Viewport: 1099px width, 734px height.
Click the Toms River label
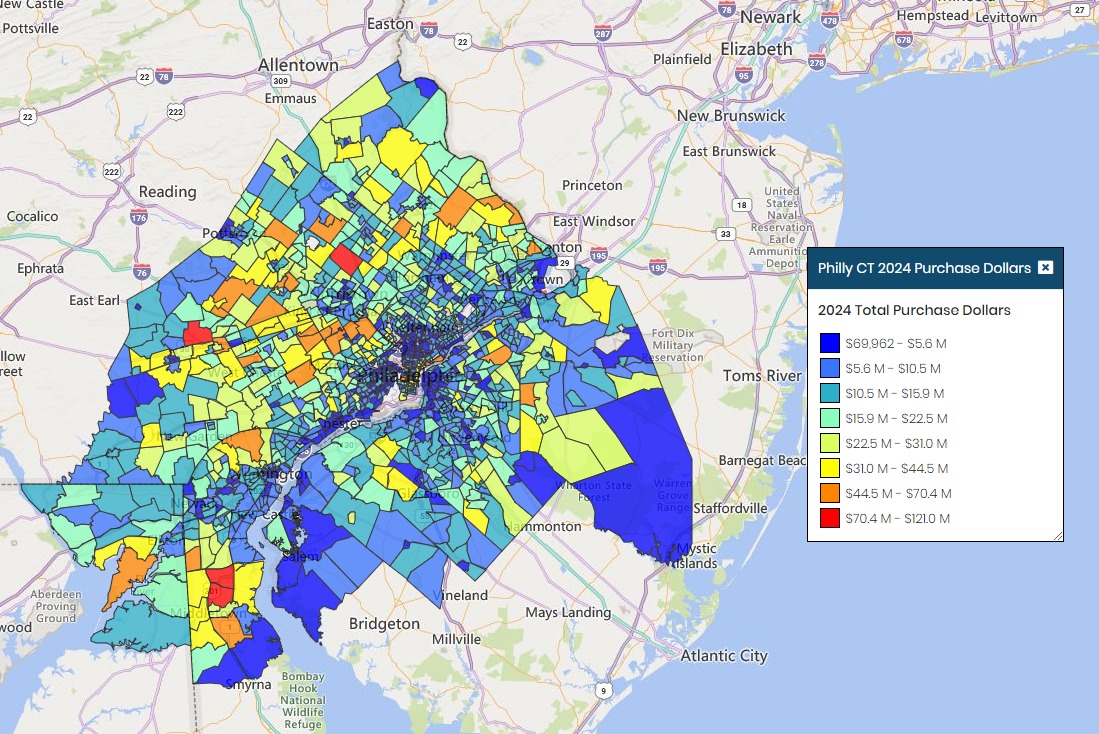pyautogui.click(x=763, y=376)
